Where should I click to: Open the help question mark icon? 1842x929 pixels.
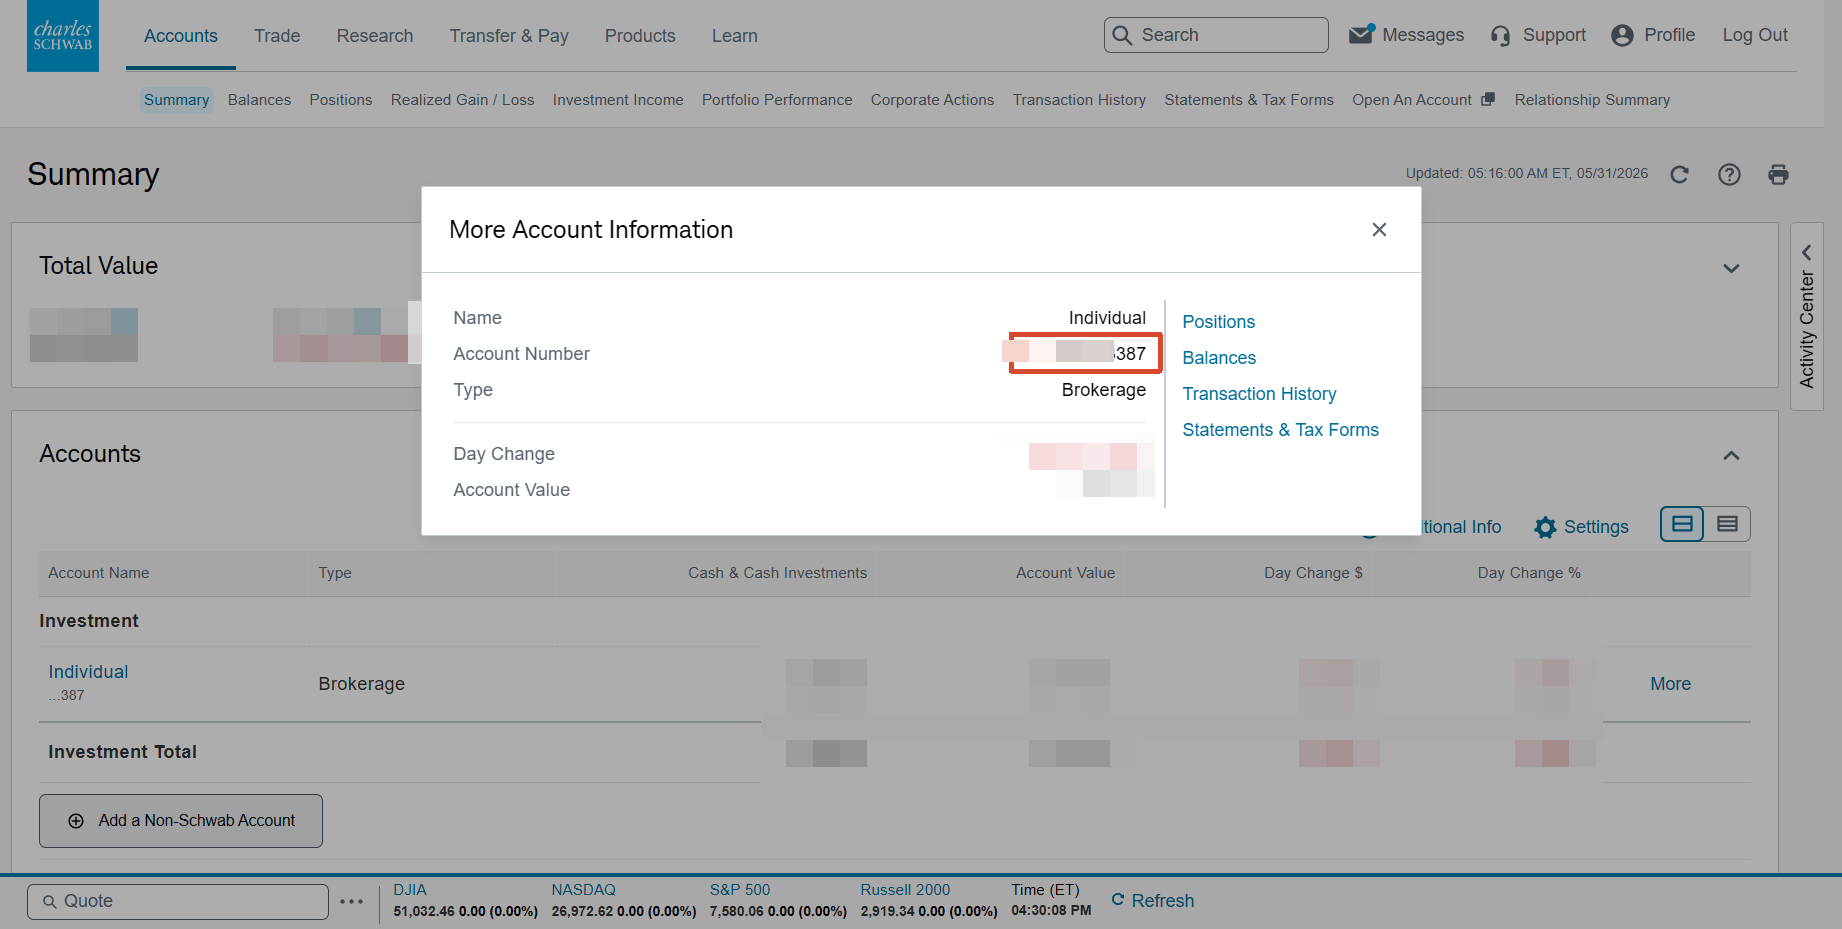click(x=1729, y=174)
